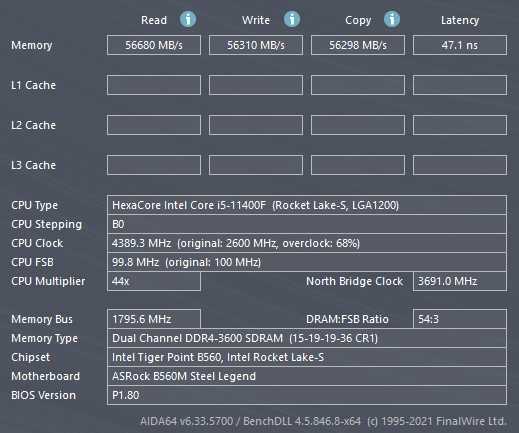Click the empty L1 Cache Read field
This screenshot has height=433, width=519.
point(154,85)
